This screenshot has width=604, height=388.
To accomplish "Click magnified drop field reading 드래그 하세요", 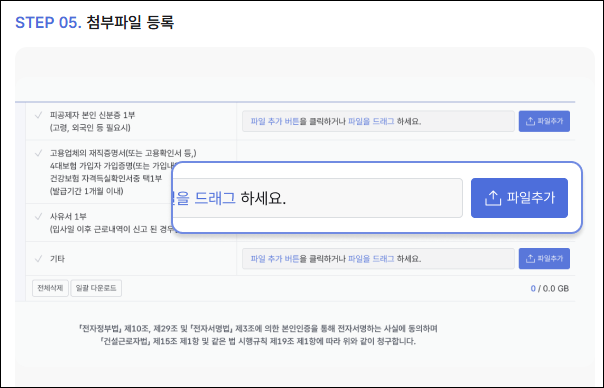I will coord(317,198).
